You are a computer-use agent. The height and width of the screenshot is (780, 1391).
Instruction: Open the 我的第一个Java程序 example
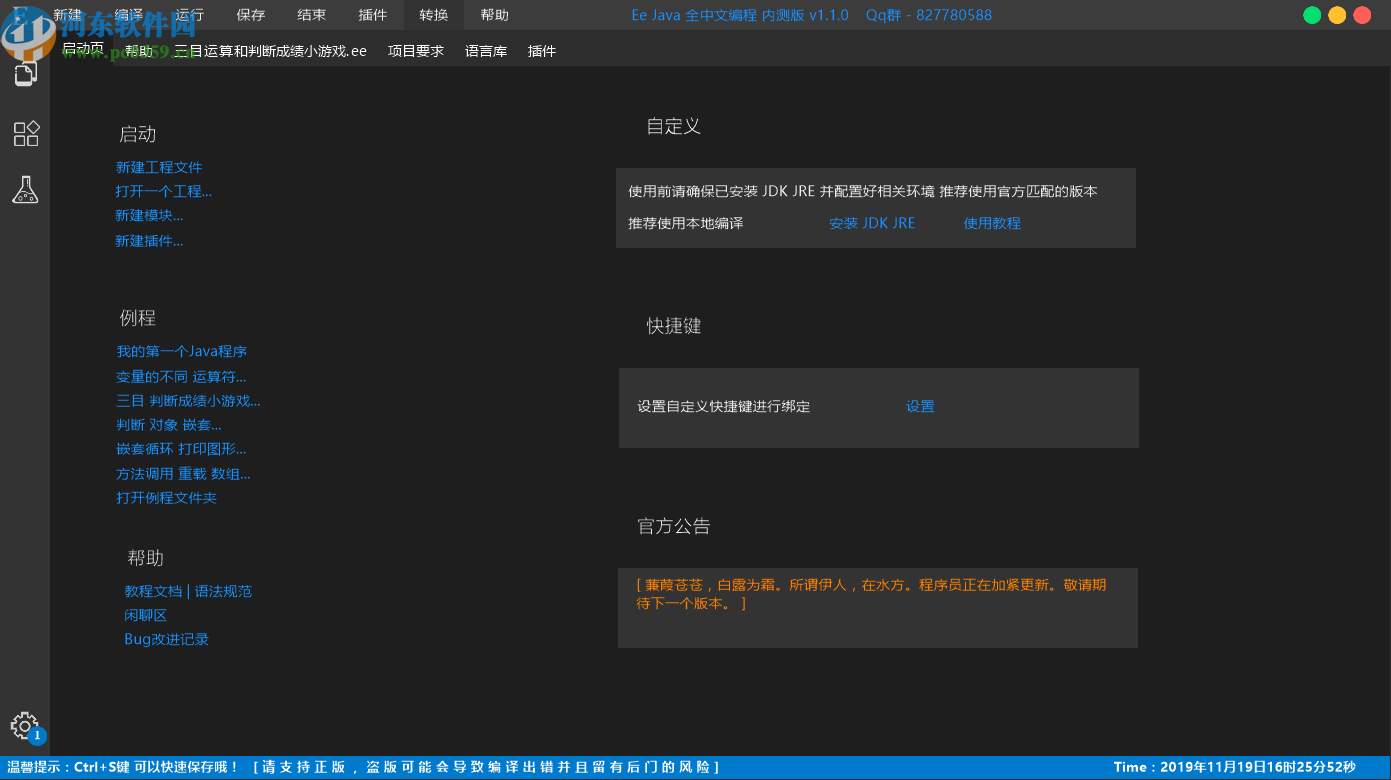pos(184,351)
